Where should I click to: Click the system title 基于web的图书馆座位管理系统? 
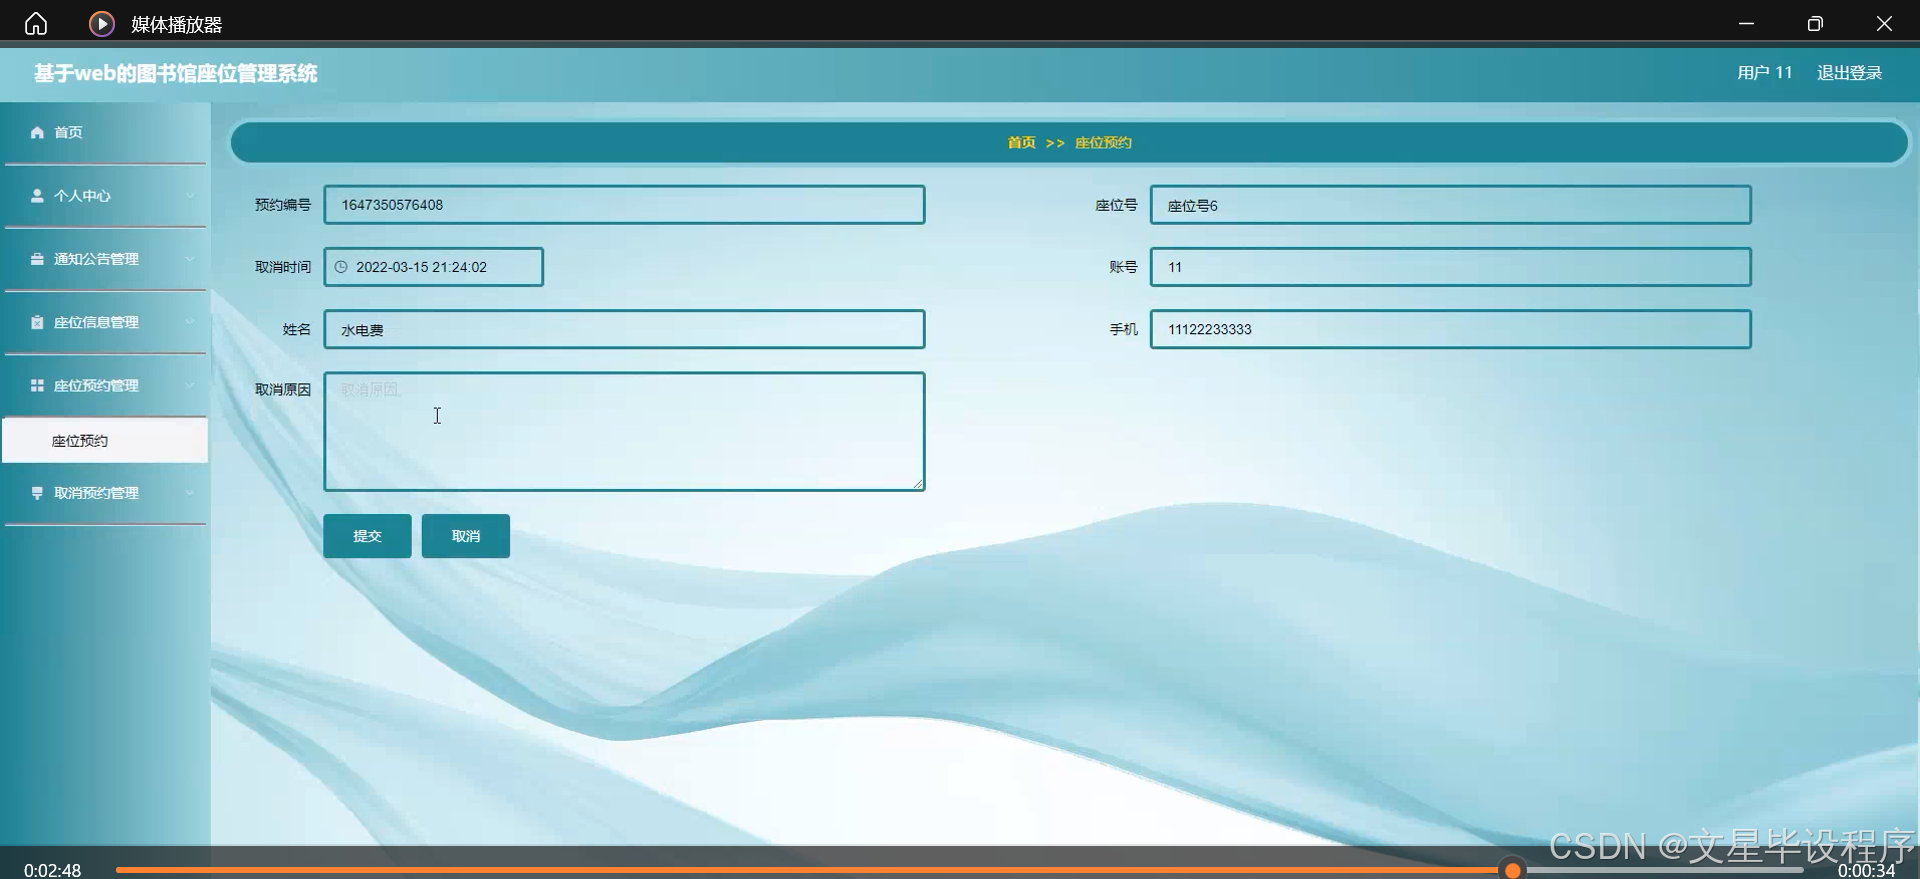coord(176,73)
